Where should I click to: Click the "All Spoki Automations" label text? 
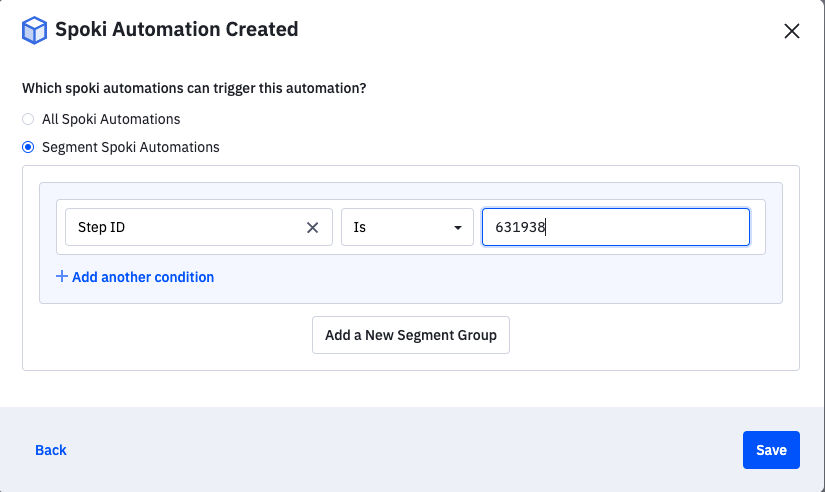coord(111,119)
